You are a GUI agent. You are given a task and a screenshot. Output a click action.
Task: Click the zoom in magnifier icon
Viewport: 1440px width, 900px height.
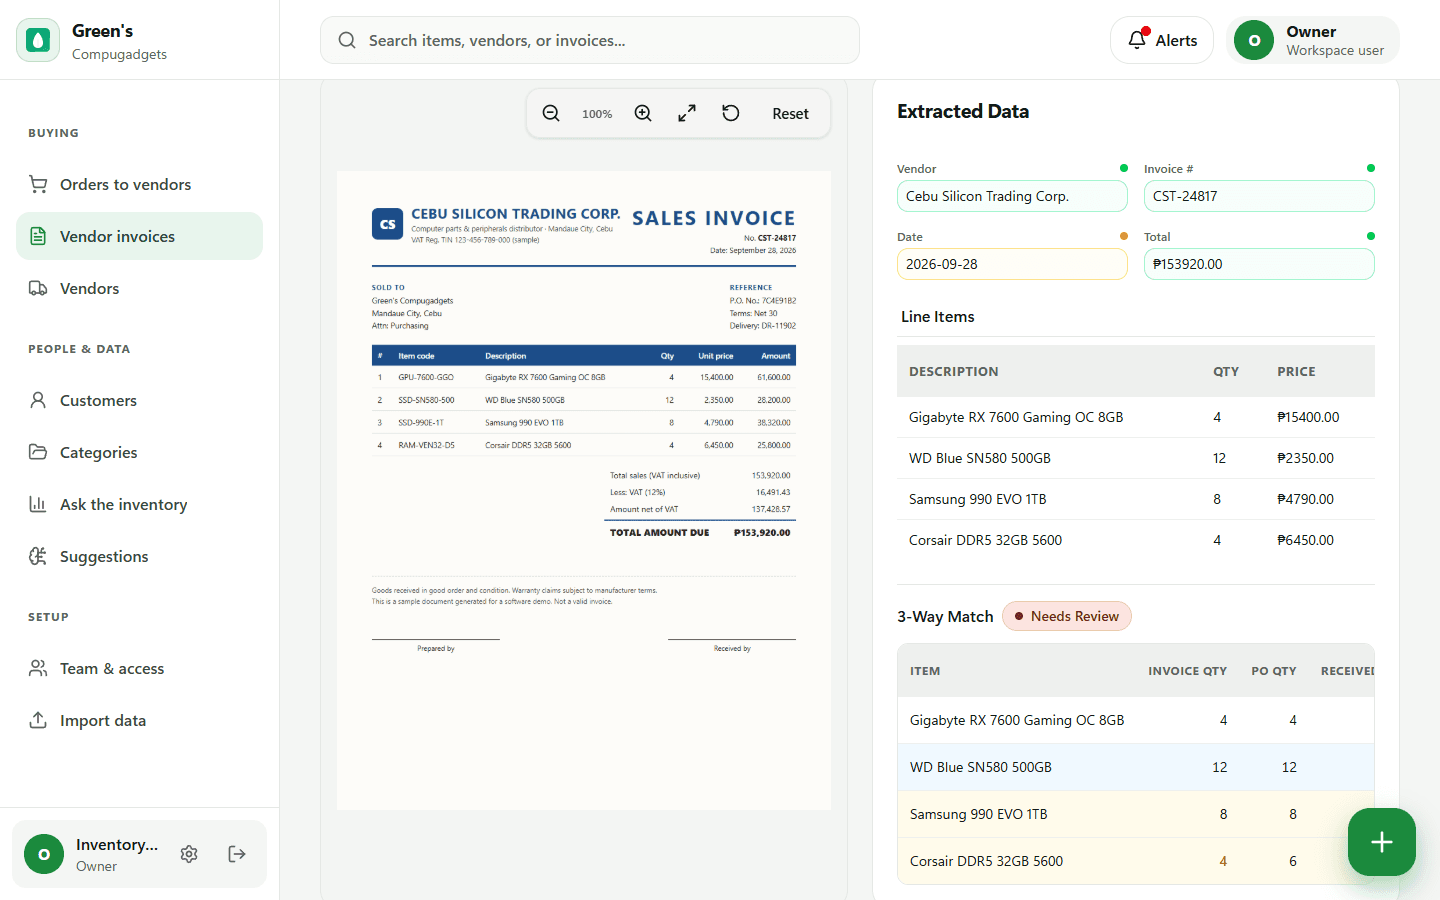coord(643,114)
